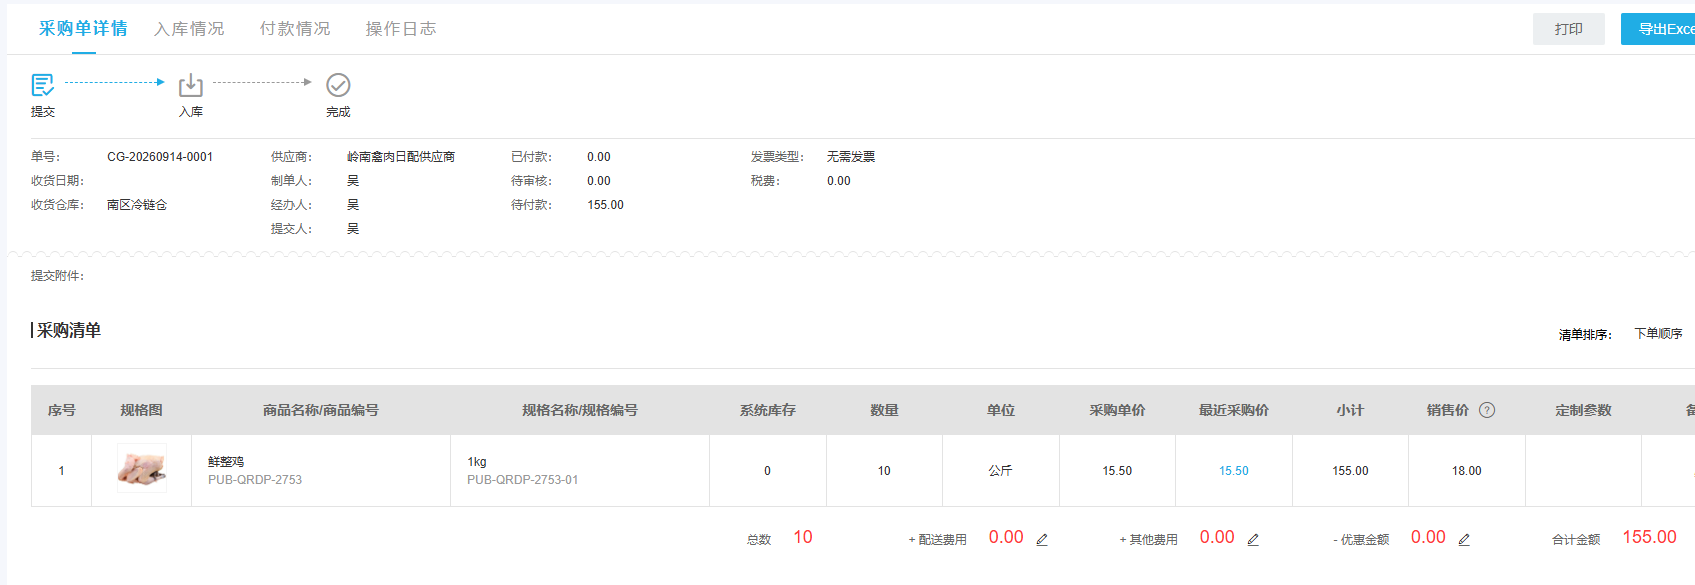Open the 下单顺序 sort order dropdown
This screenshot has height=585, width=1695.
[1658, 334]
